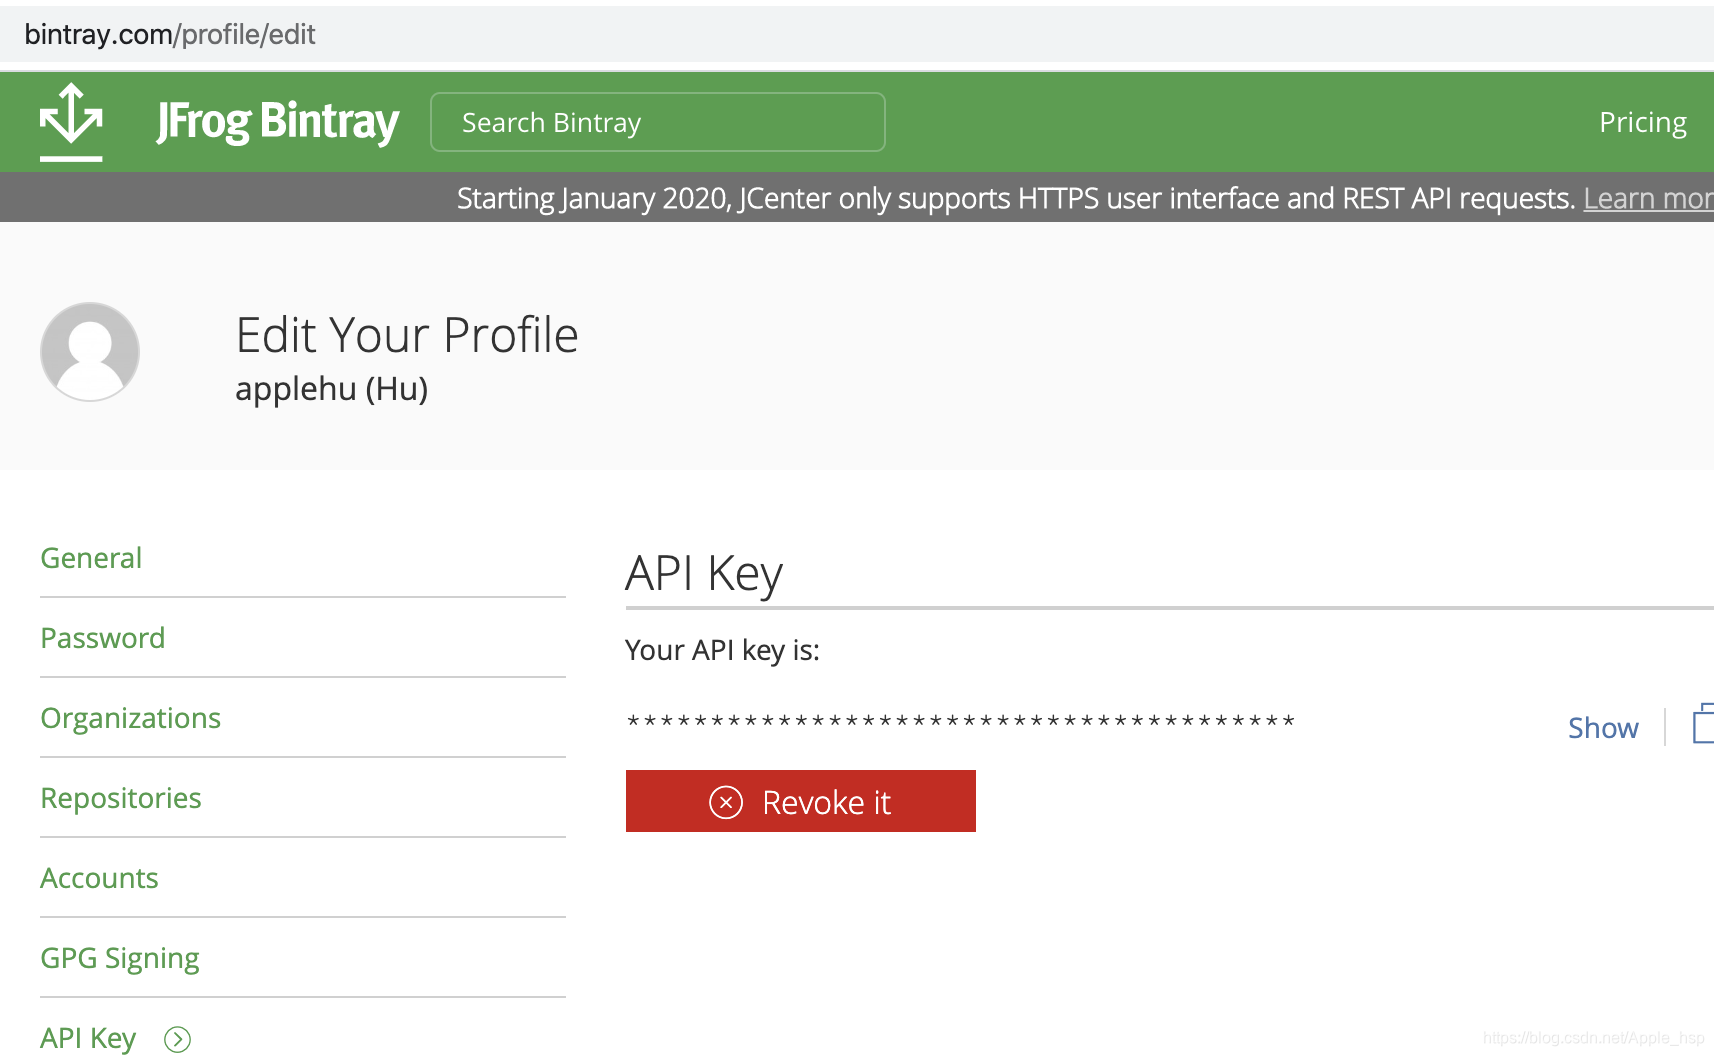1714x1056 pixels.
Task: Focus the Search Bintray field
Action: [658, 122]
